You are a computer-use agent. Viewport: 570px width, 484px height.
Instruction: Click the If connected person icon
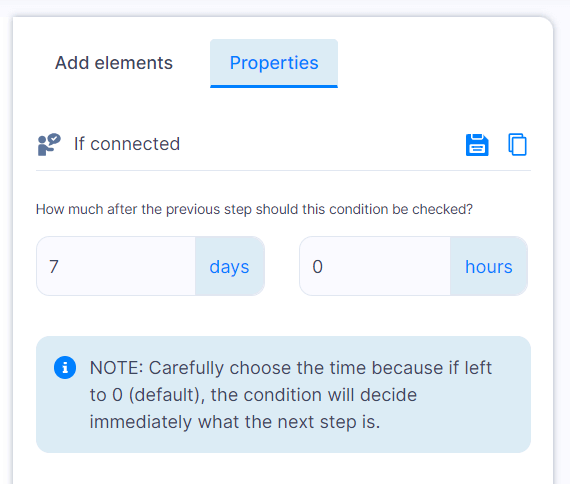(49, 144)
